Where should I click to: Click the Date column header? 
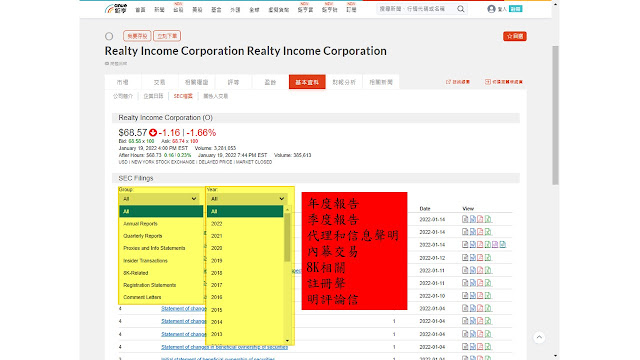[x=425, y=209]
